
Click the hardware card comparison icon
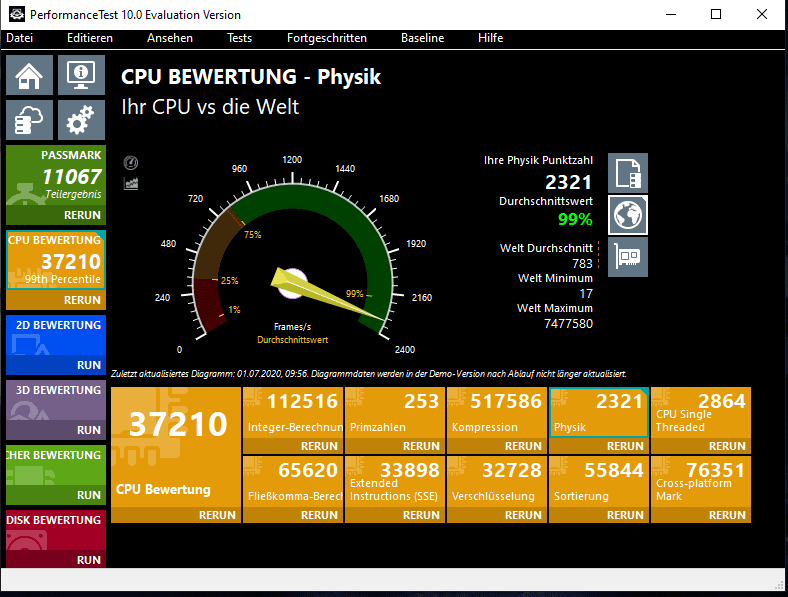[628, 257]
